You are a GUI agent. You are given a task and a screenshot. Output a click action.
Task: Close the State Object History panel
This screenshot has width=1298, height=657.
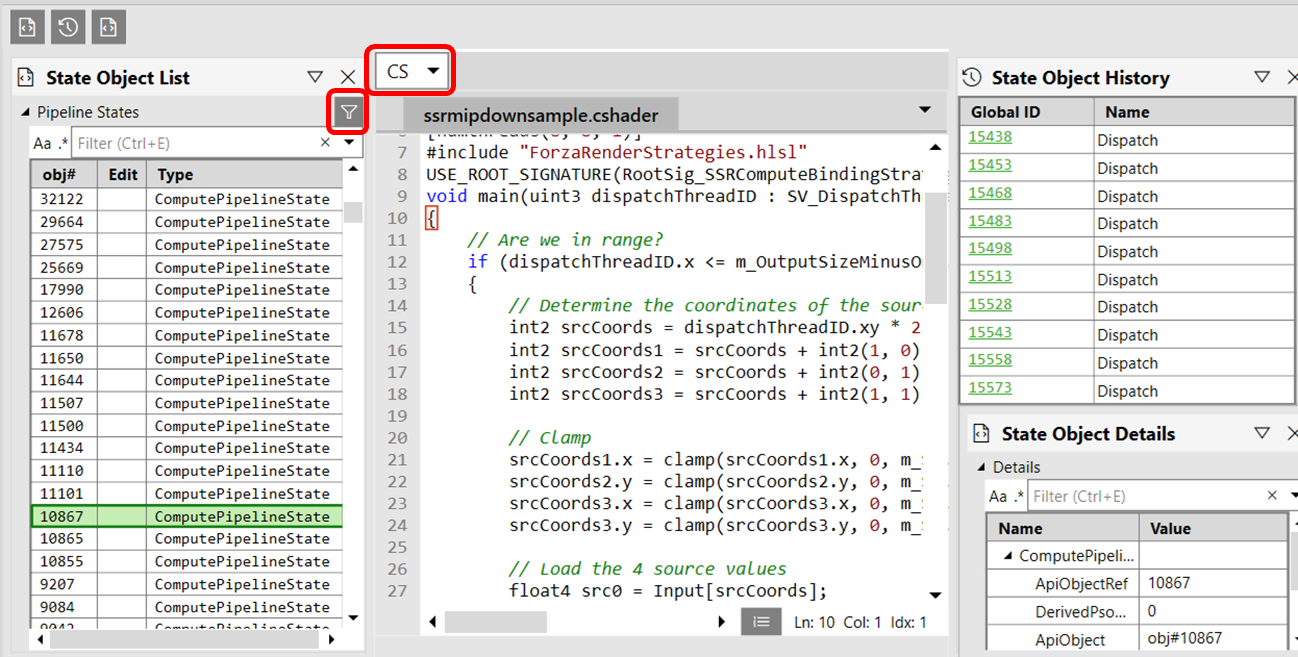click(1292, 77)
